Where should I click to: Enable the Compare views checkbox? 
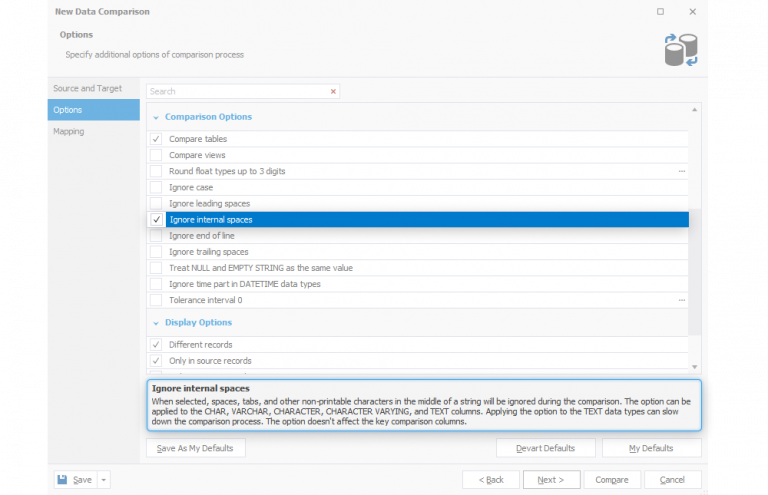(156, 155)
